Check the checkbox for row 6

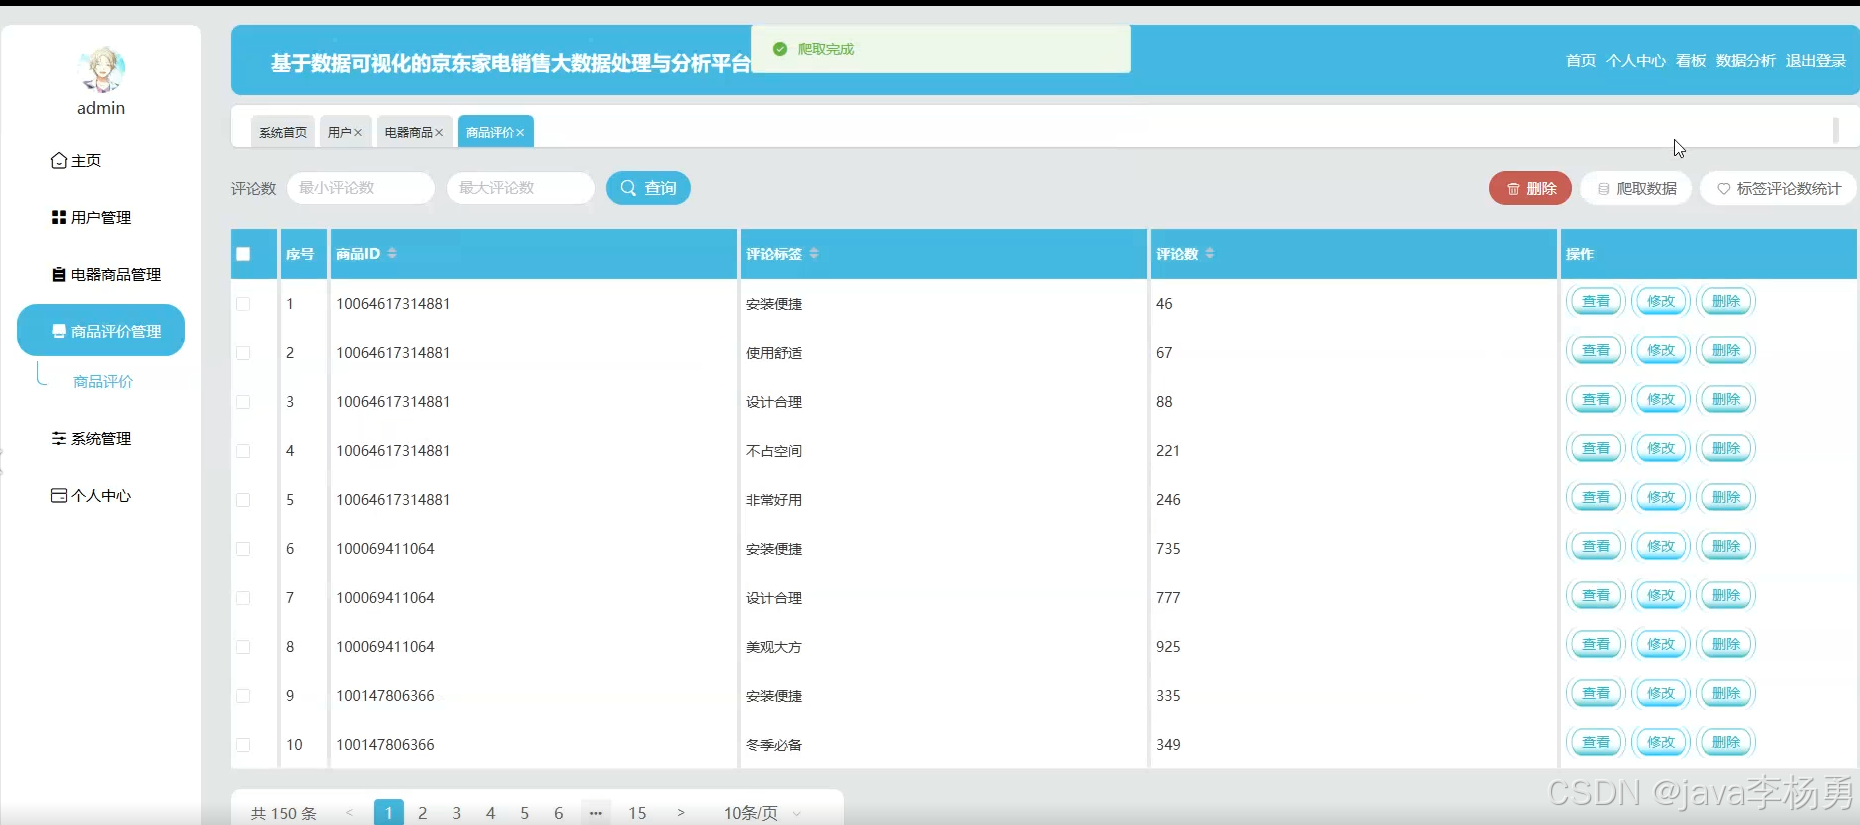click(x=243, y=549)
